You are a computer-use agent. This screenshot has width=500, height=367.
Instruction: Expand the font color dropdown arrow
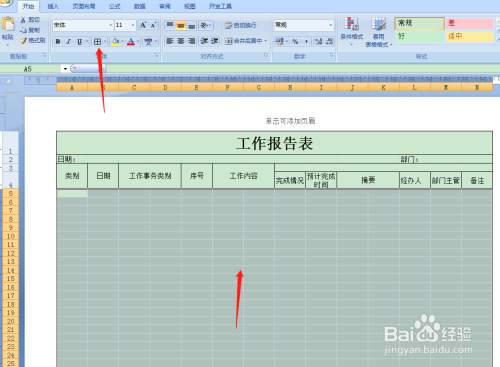138,42
